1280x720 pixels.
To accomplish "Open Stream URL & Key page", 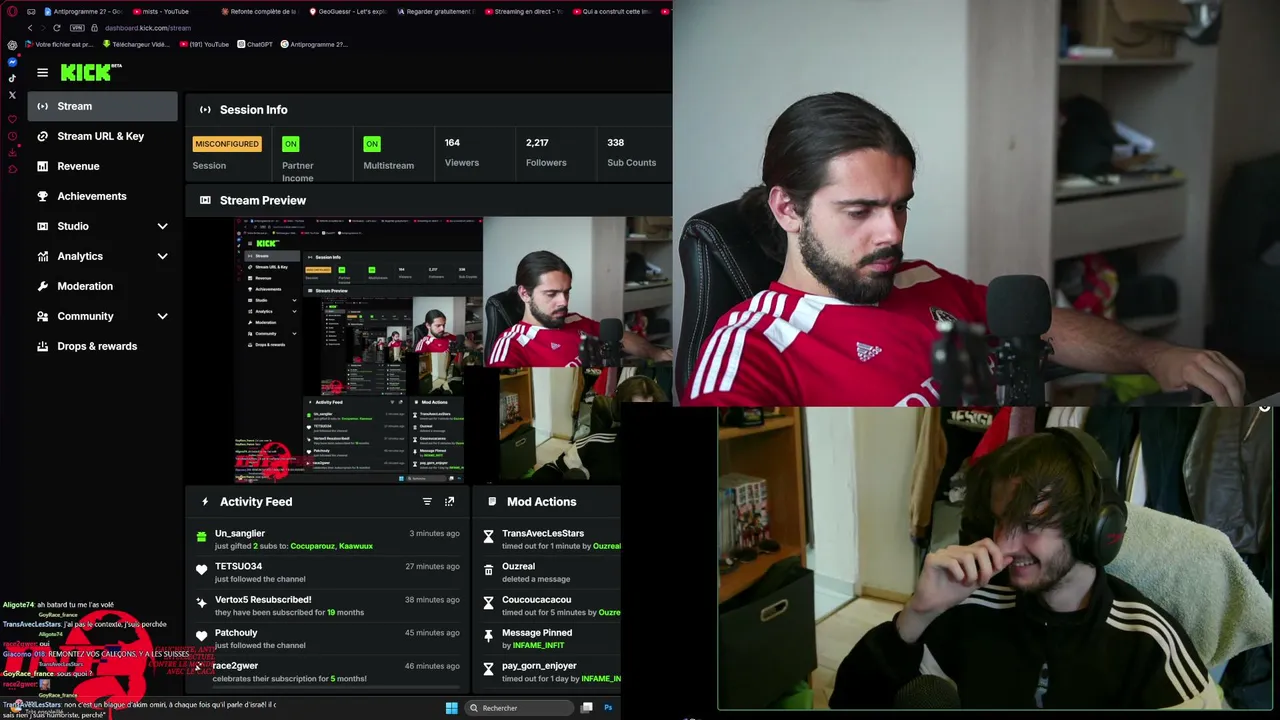I will (101, 136).
